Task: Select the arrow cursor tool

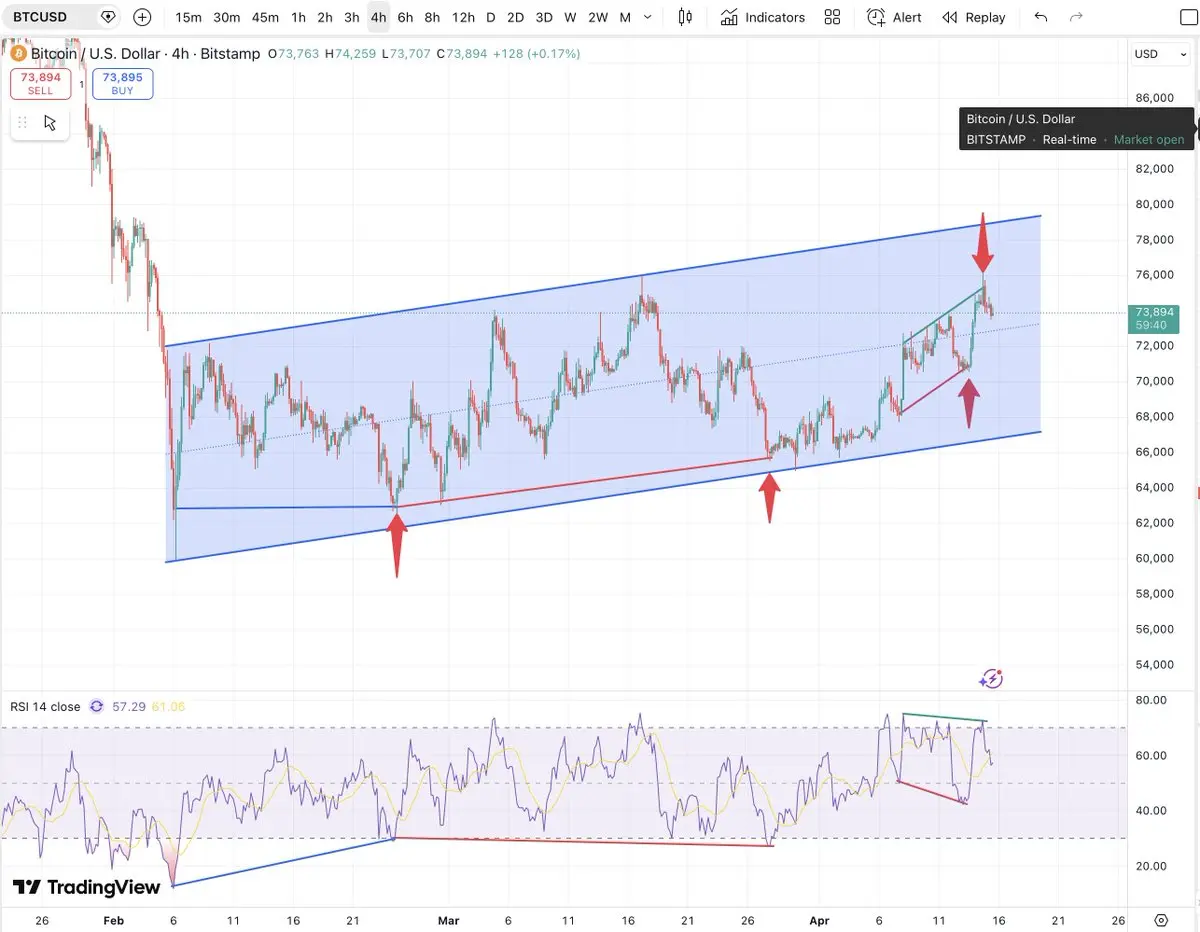Action: point(50,123)
